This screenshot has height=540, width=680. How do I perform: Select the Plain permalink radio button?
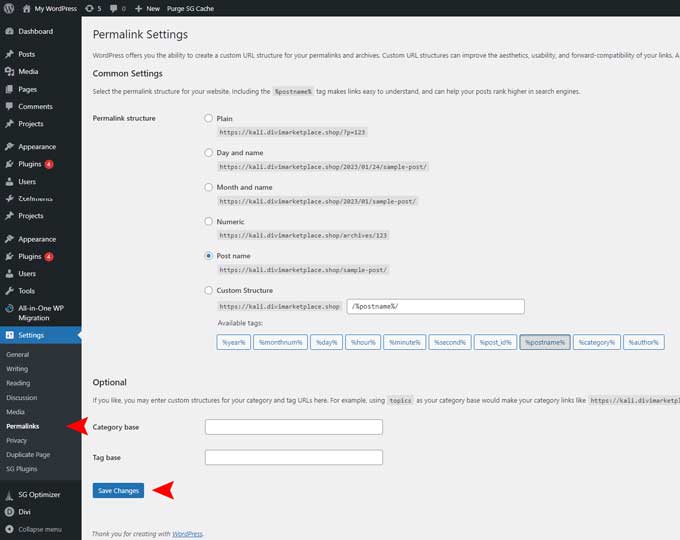pyautogui.click(x=208, y=119)
